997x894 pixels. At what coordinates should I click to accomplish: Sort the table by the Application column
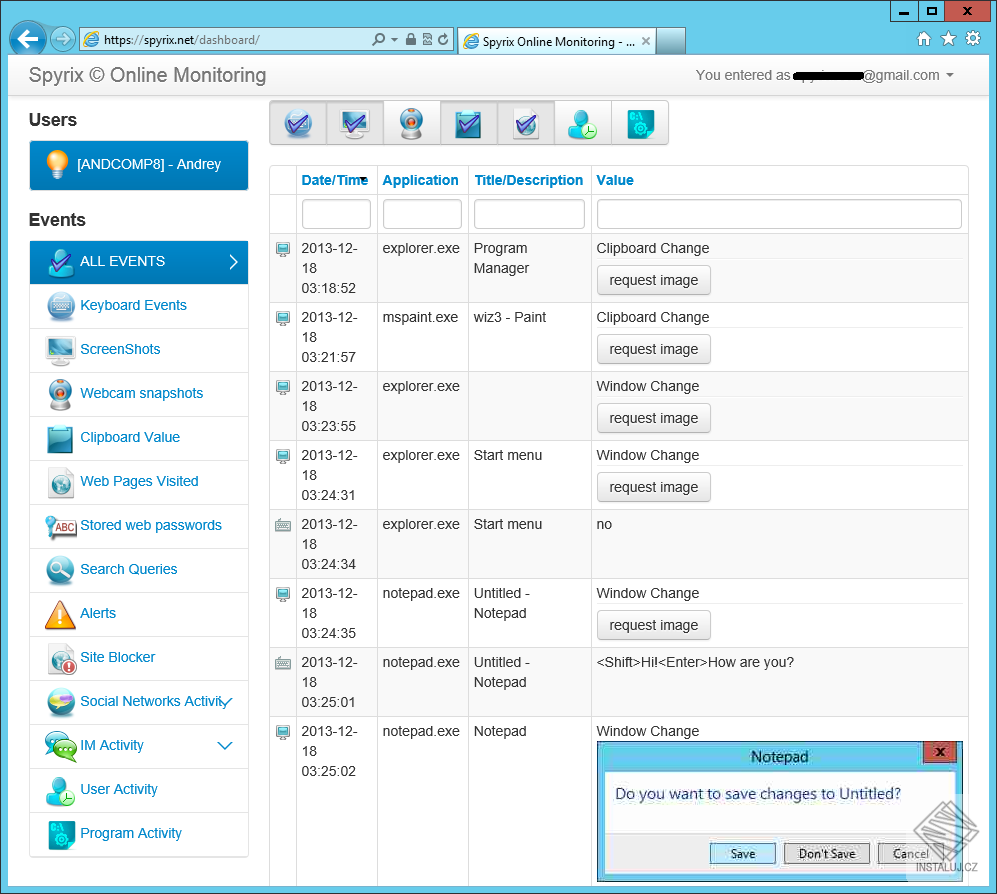[x=420, y=180]
